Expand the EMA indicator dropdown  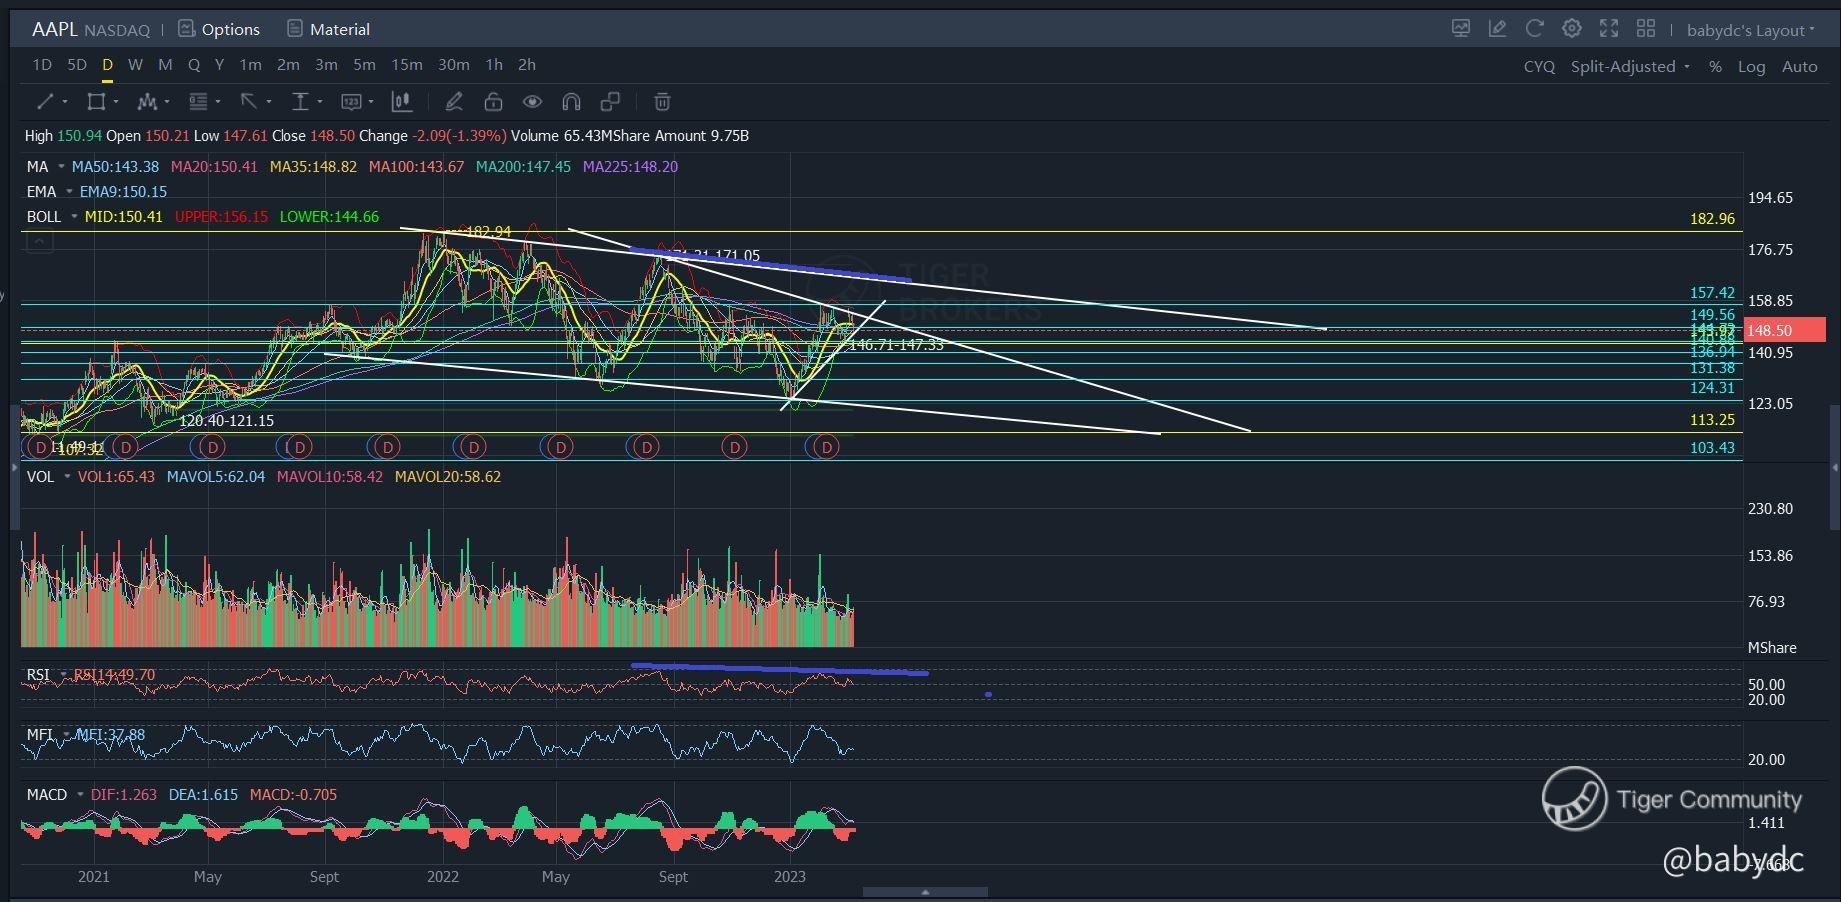[x=69, y=192]
